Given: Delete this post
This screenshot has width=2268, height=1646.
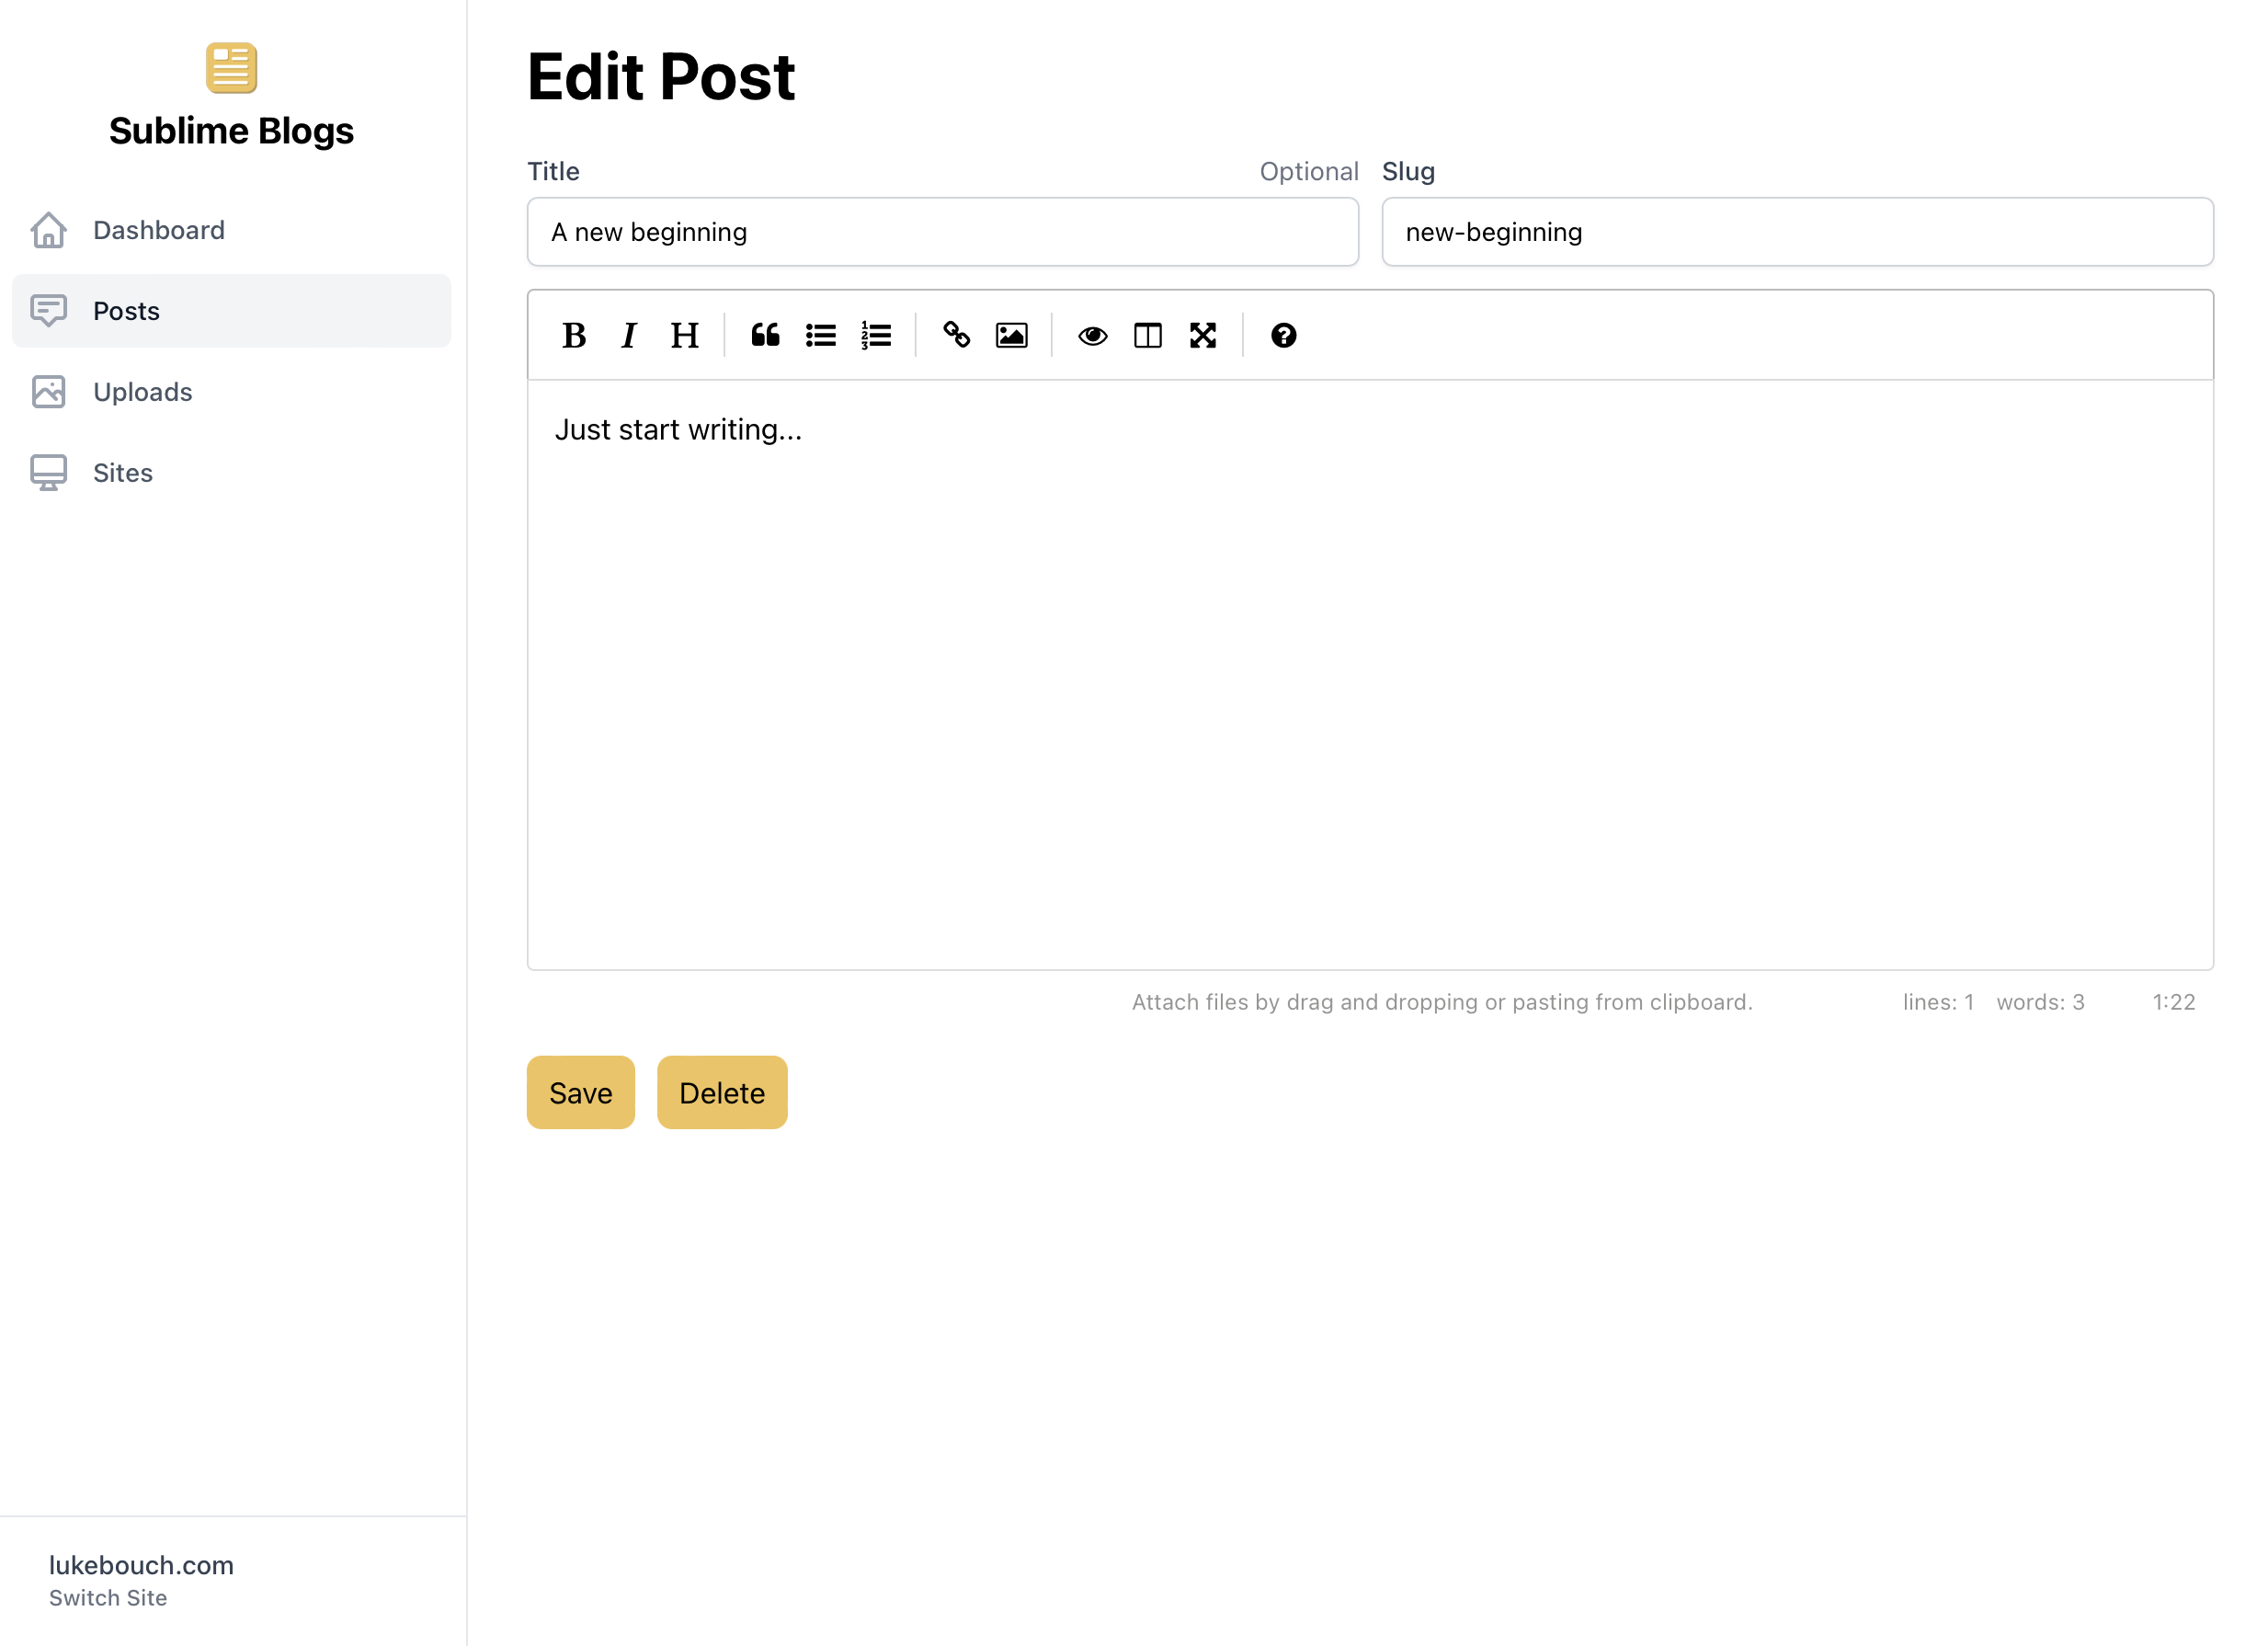Looking at the screenshot, I should (x=721, y=1093).
